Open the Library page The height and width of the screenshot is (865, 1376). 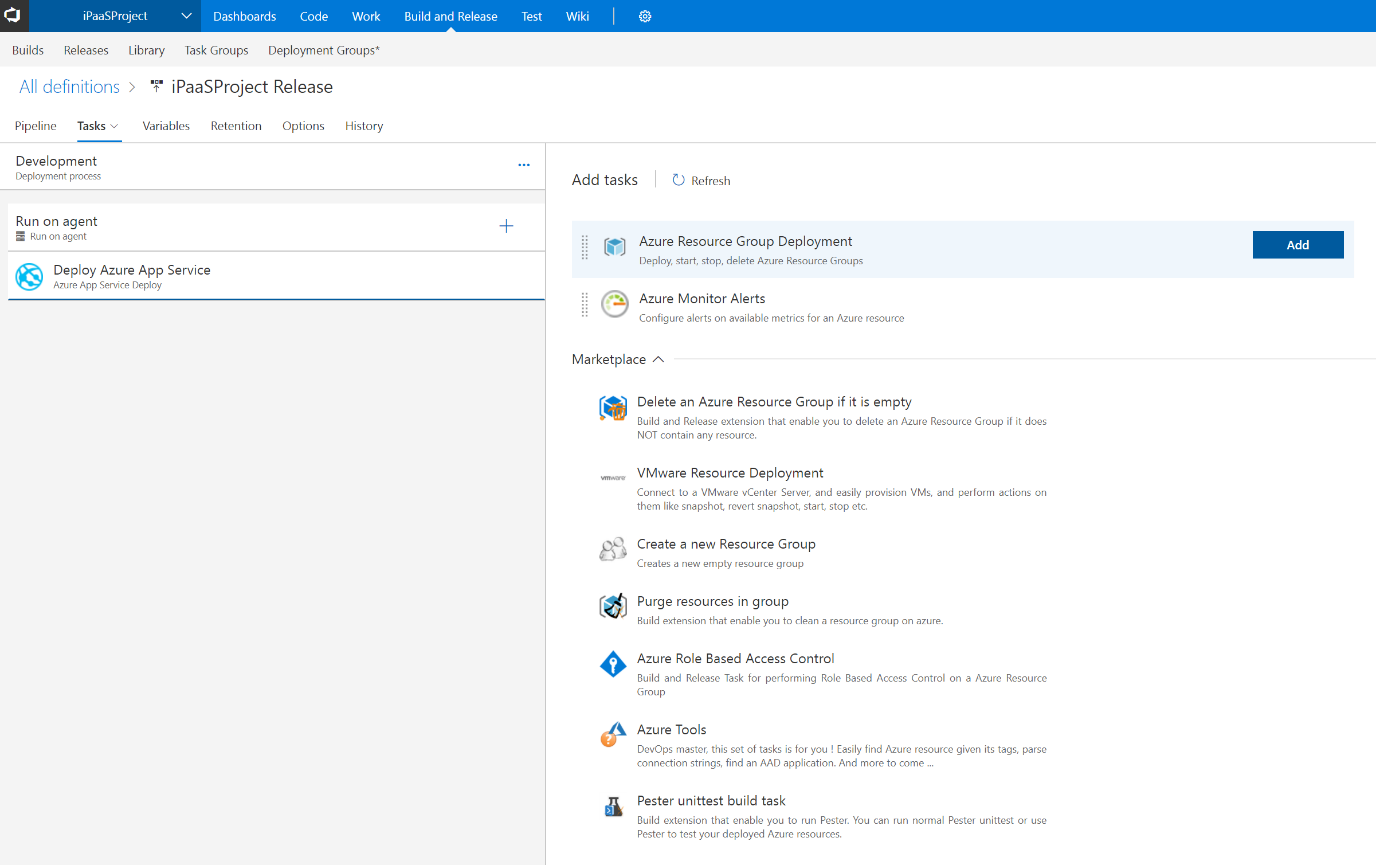pos(146,50)
